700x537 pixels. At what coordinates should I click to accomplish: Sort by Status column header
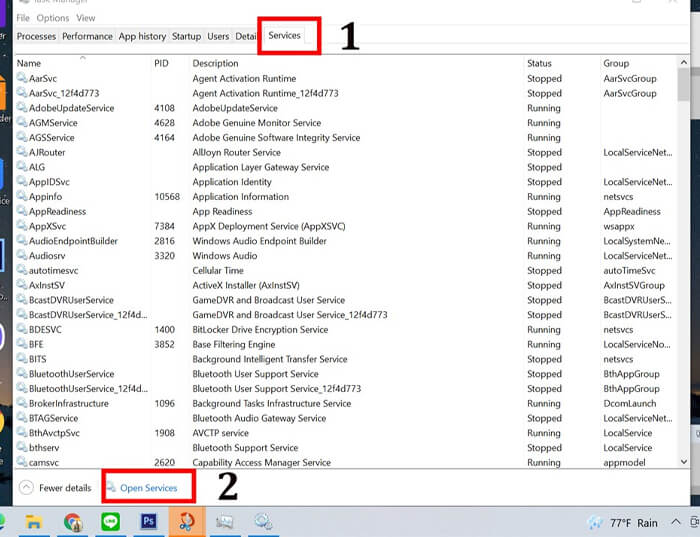(x=539, y=63)
